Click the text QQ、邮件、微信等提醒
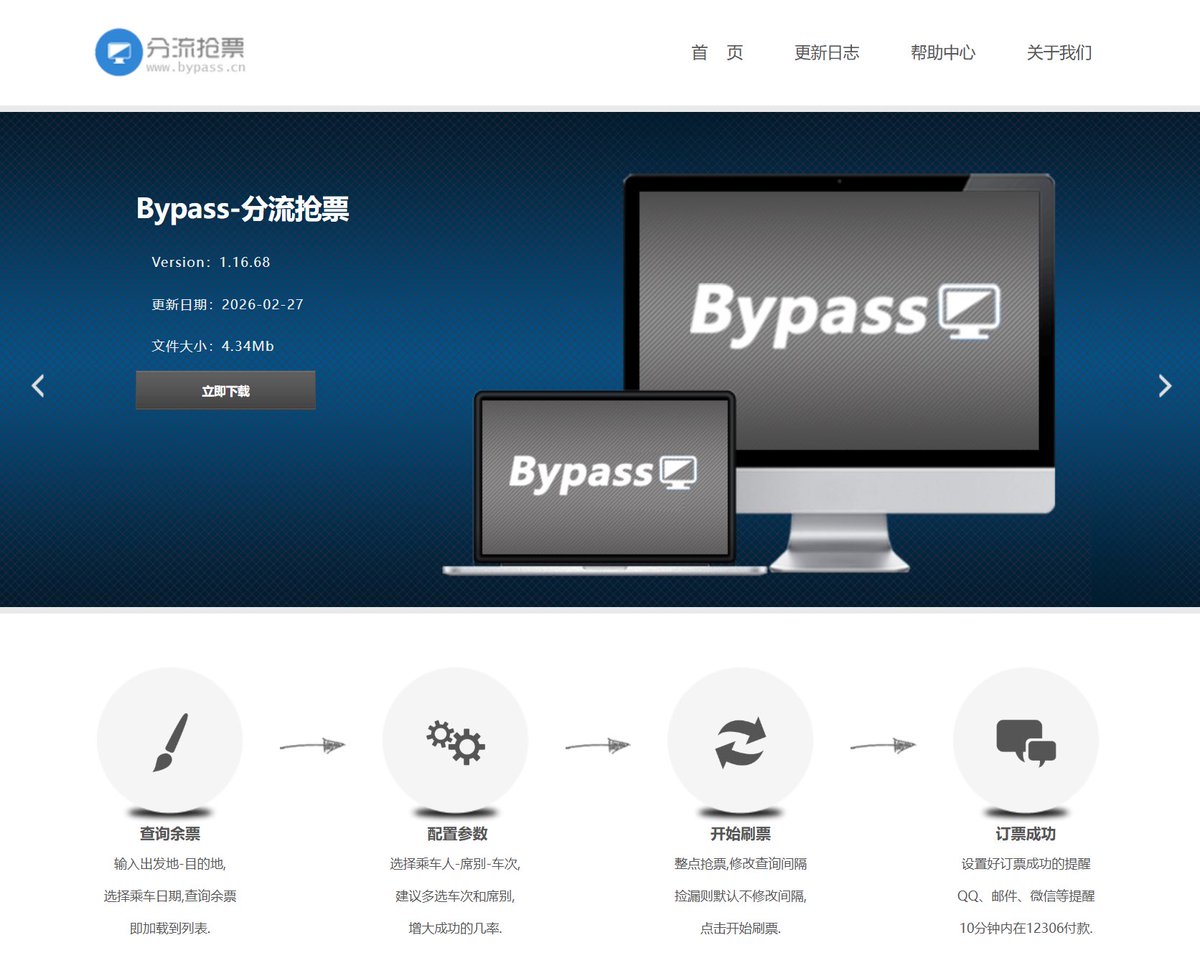1200x963 pixels. pos(1026,896)
